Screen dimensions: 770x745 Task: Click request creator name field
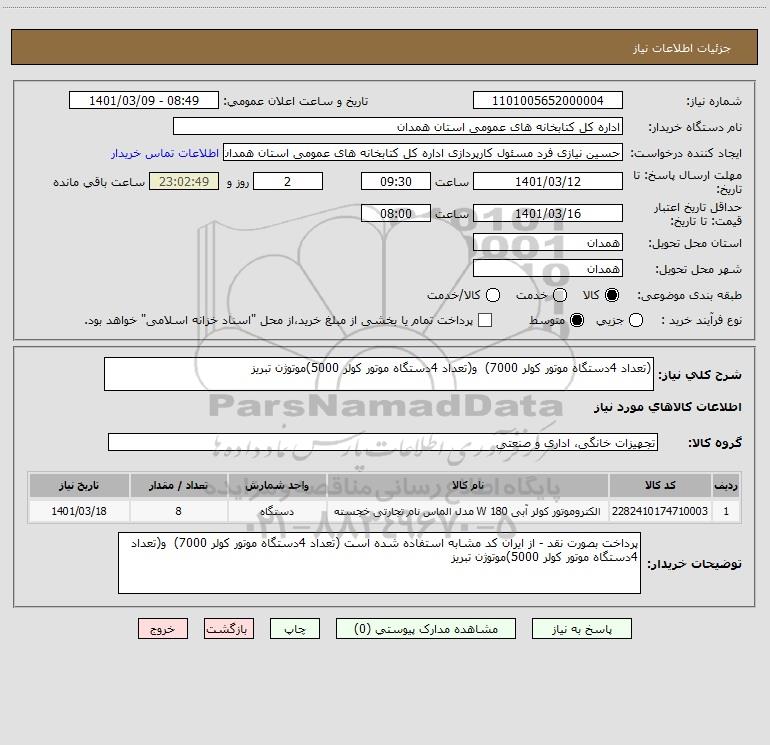(423, 153)
